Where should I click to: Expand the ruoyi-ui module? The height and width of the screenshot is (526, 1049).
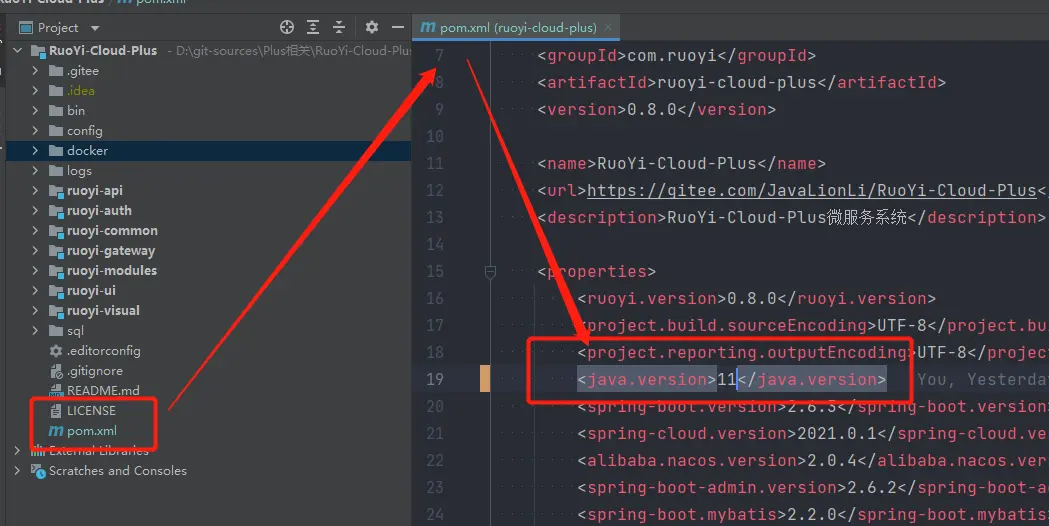point(35,290)
